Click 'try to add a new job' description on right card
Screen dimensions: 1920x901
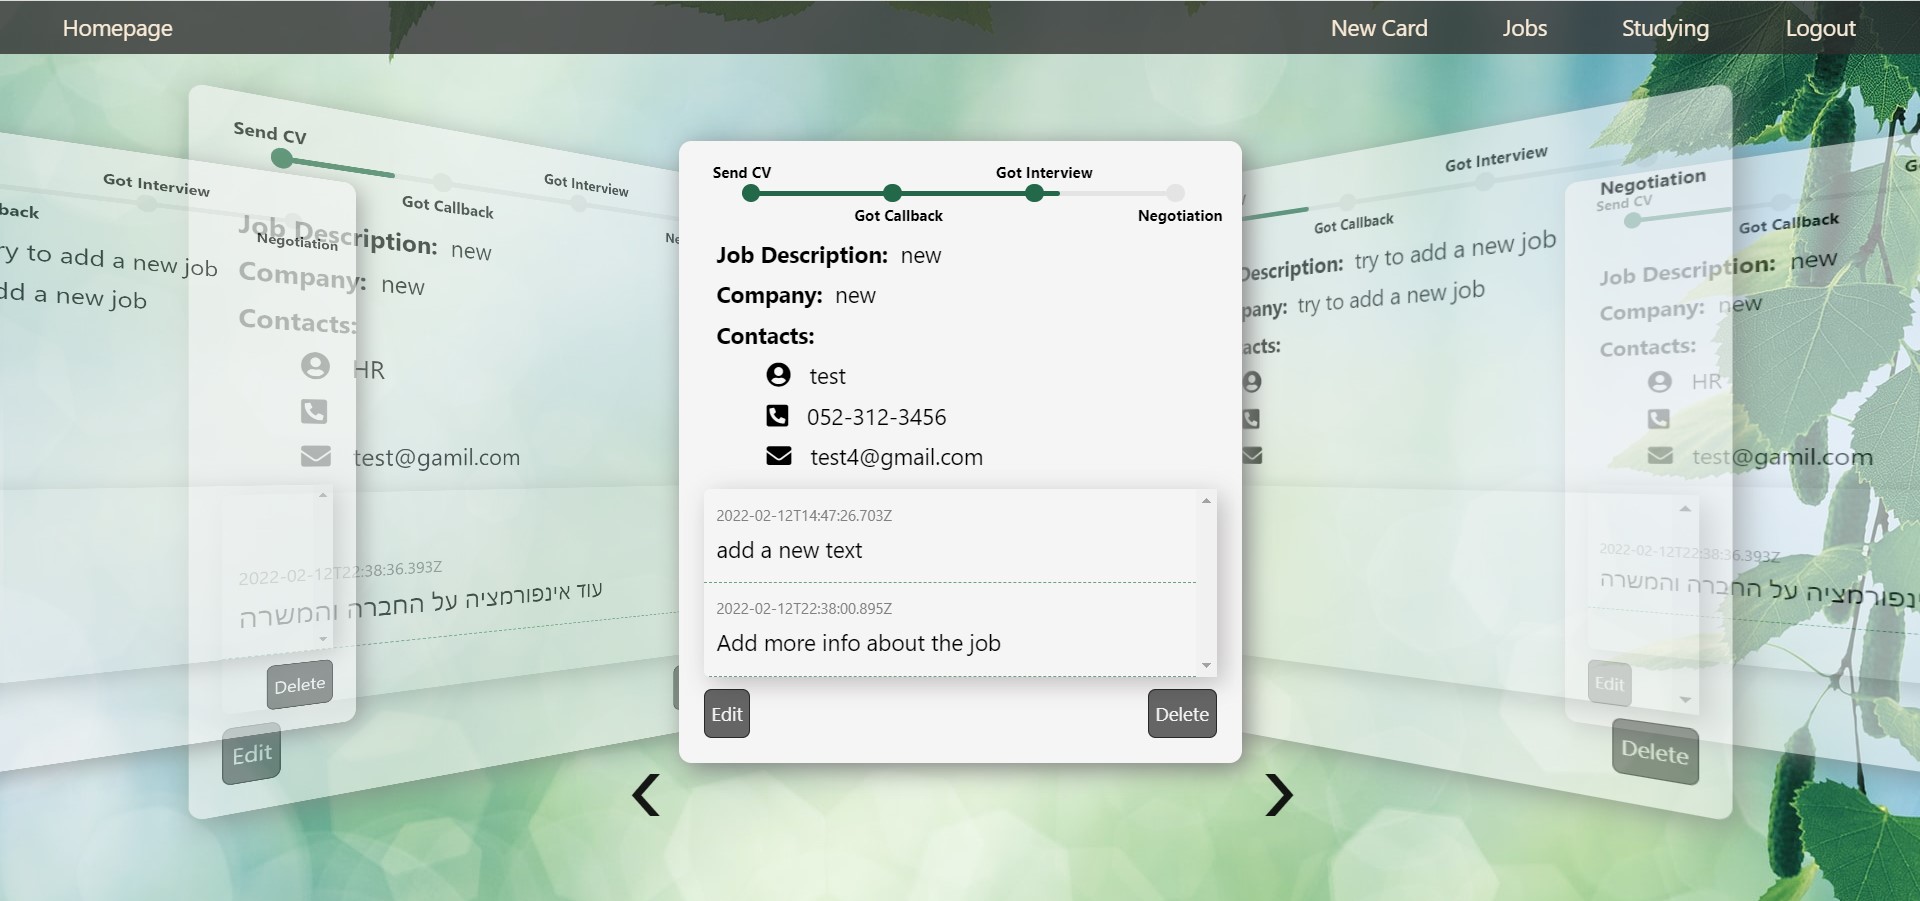(x=1455, y=250)
